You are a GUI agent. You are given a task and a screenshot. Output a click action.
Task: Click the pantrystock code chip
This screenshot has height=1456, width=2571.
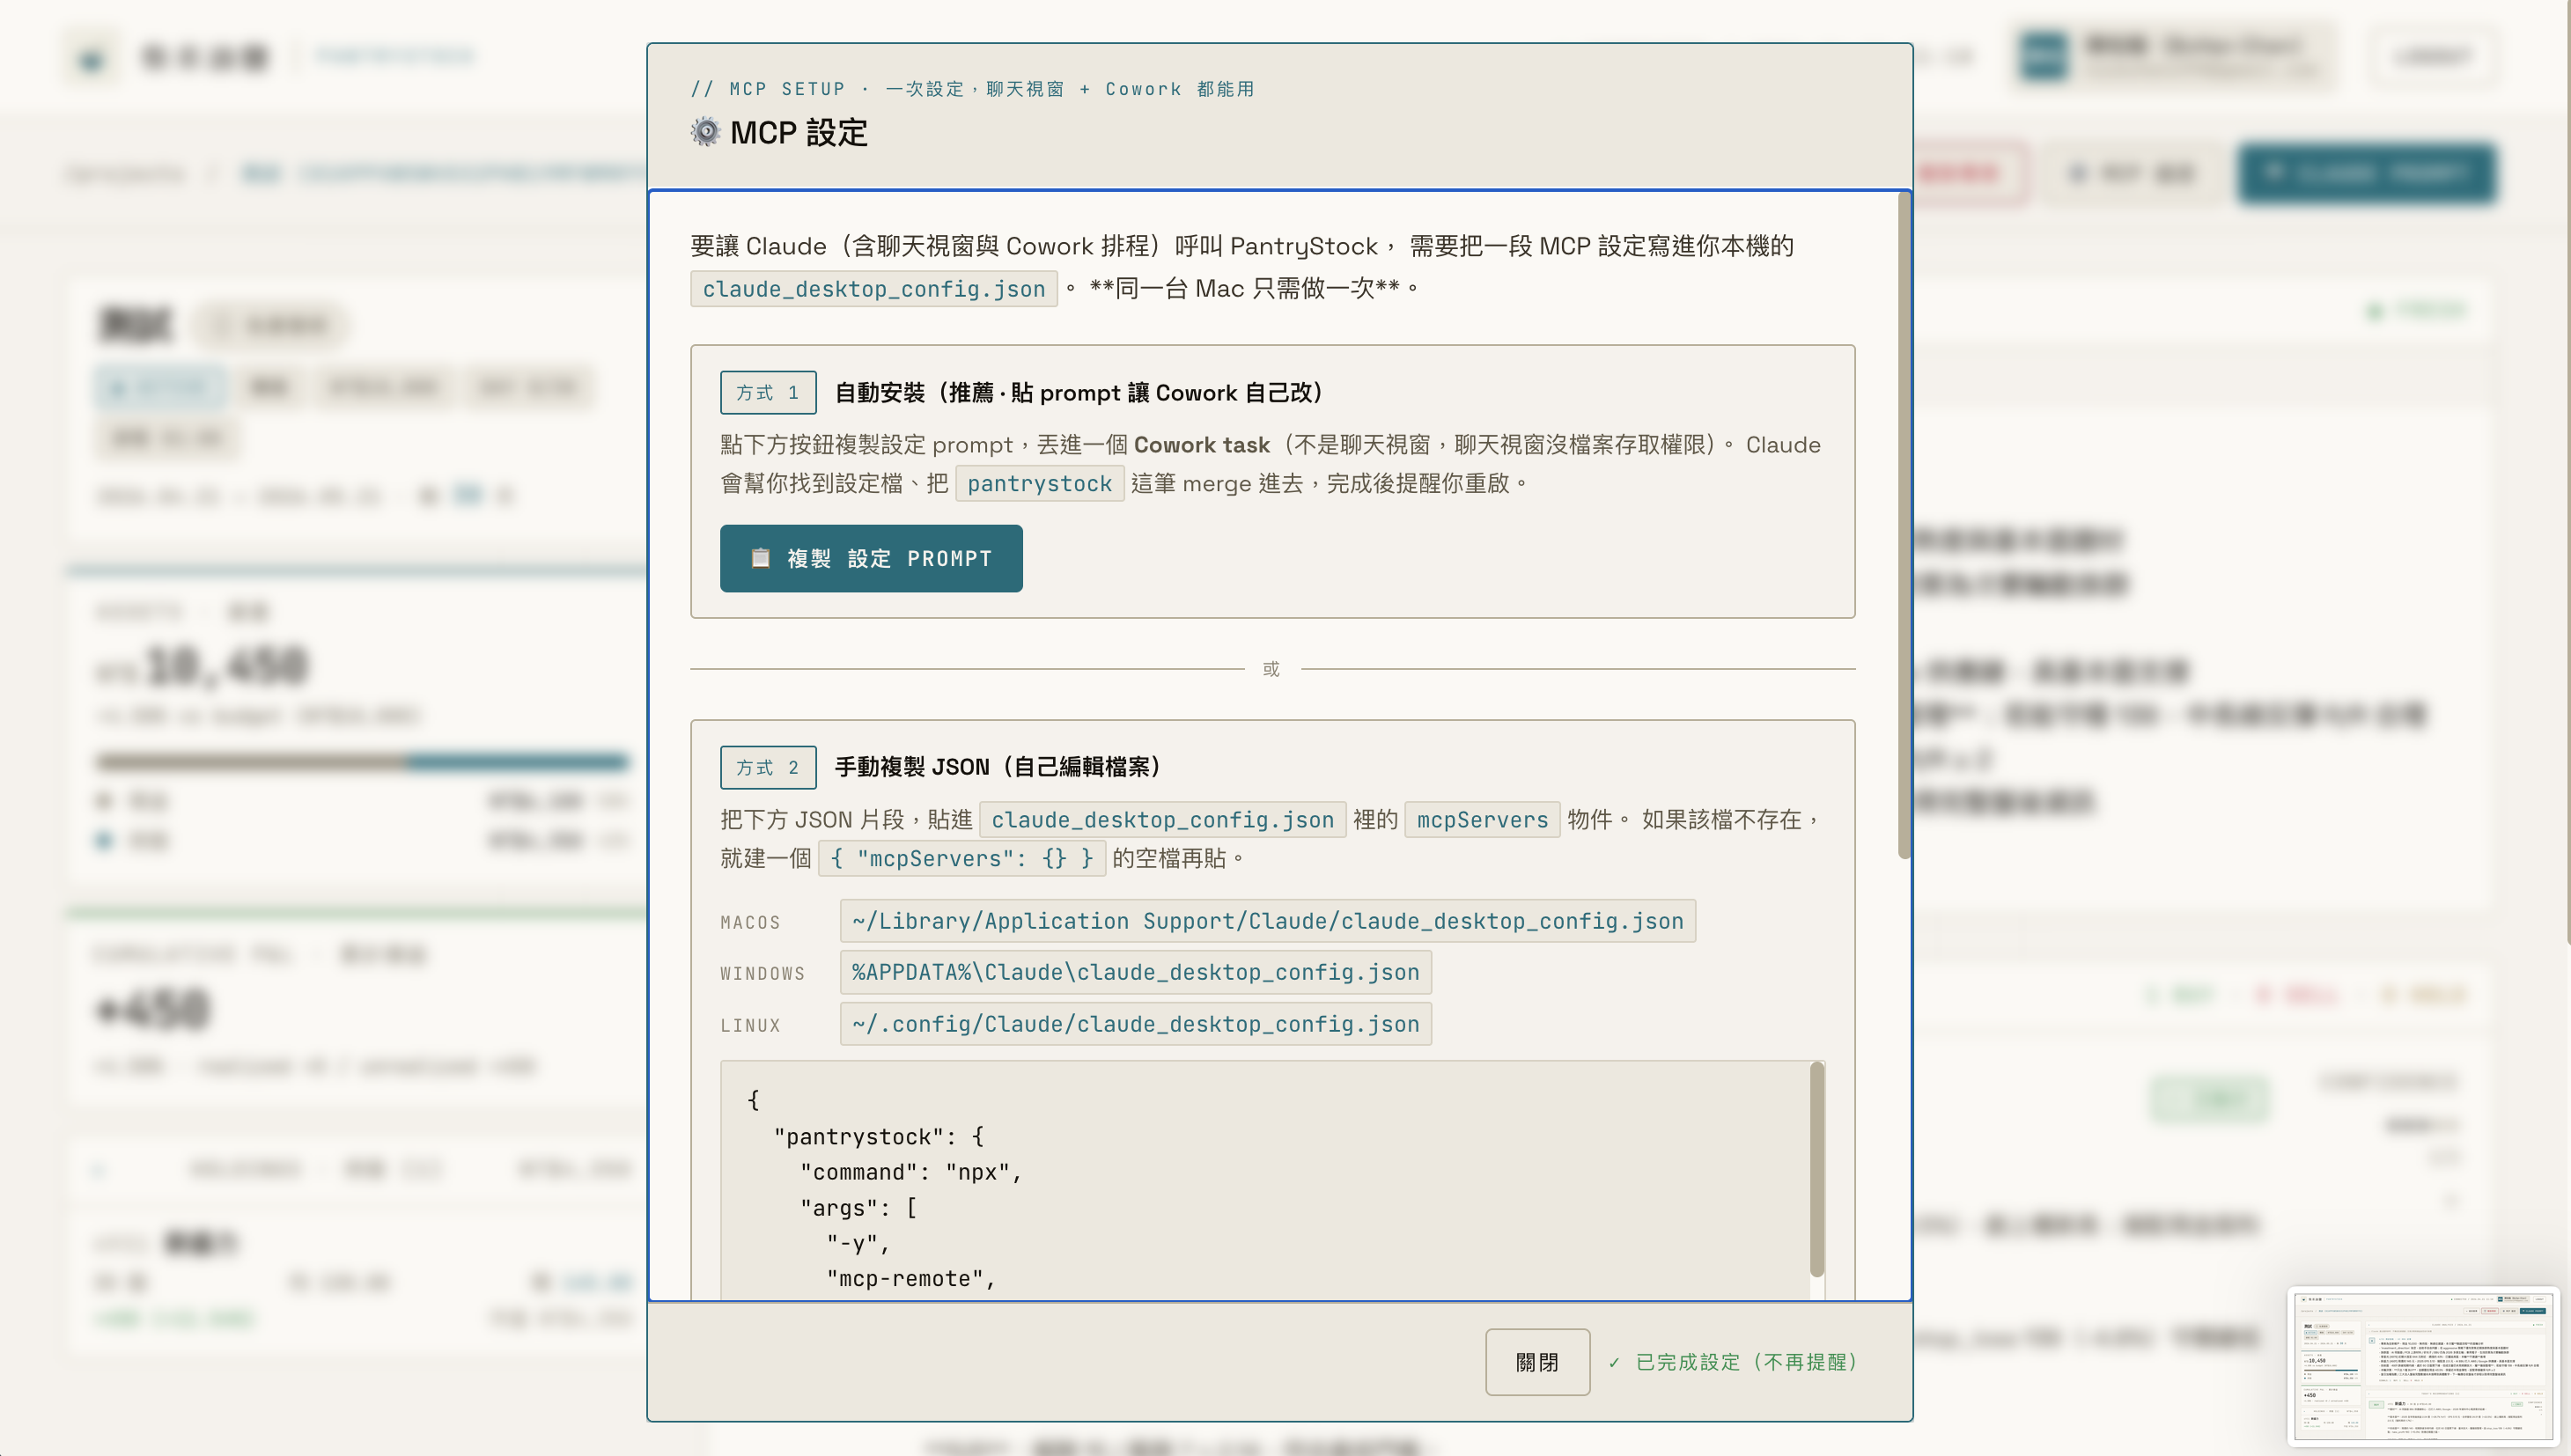(1039, 484)
